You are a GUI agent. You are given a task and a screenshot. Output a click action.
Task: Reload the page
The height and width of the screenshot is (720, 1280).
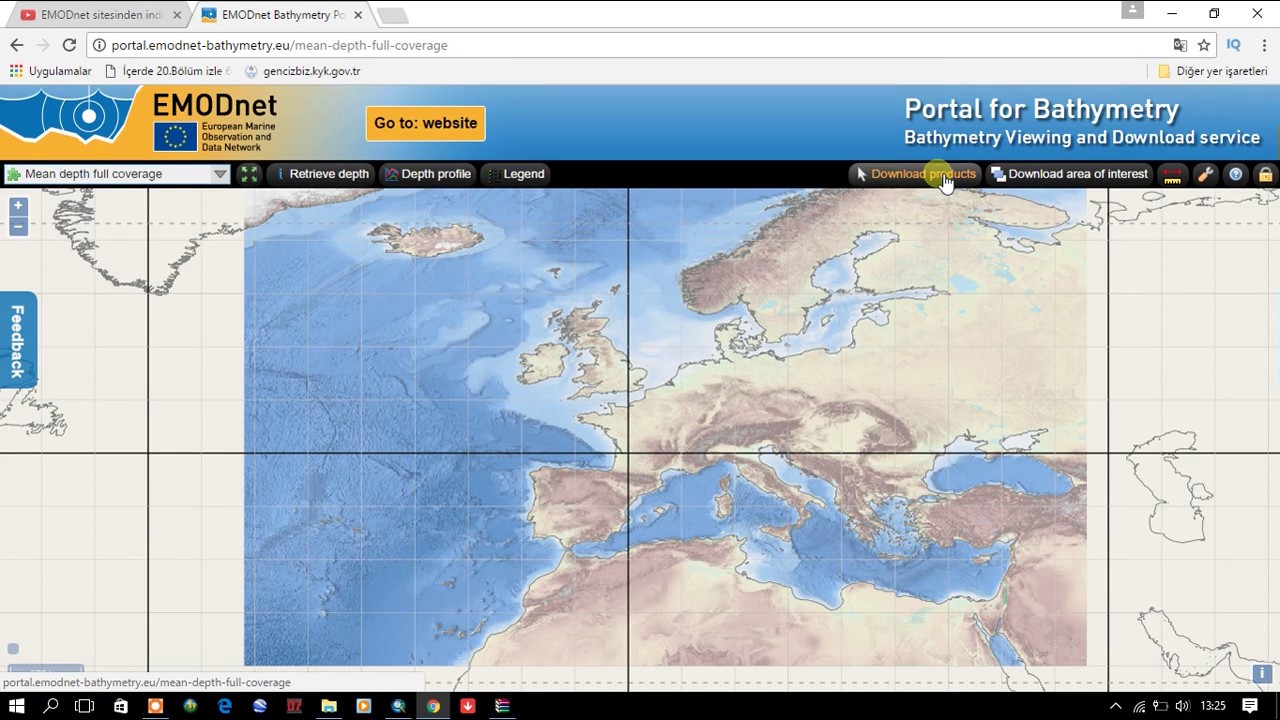coord(69,45)
